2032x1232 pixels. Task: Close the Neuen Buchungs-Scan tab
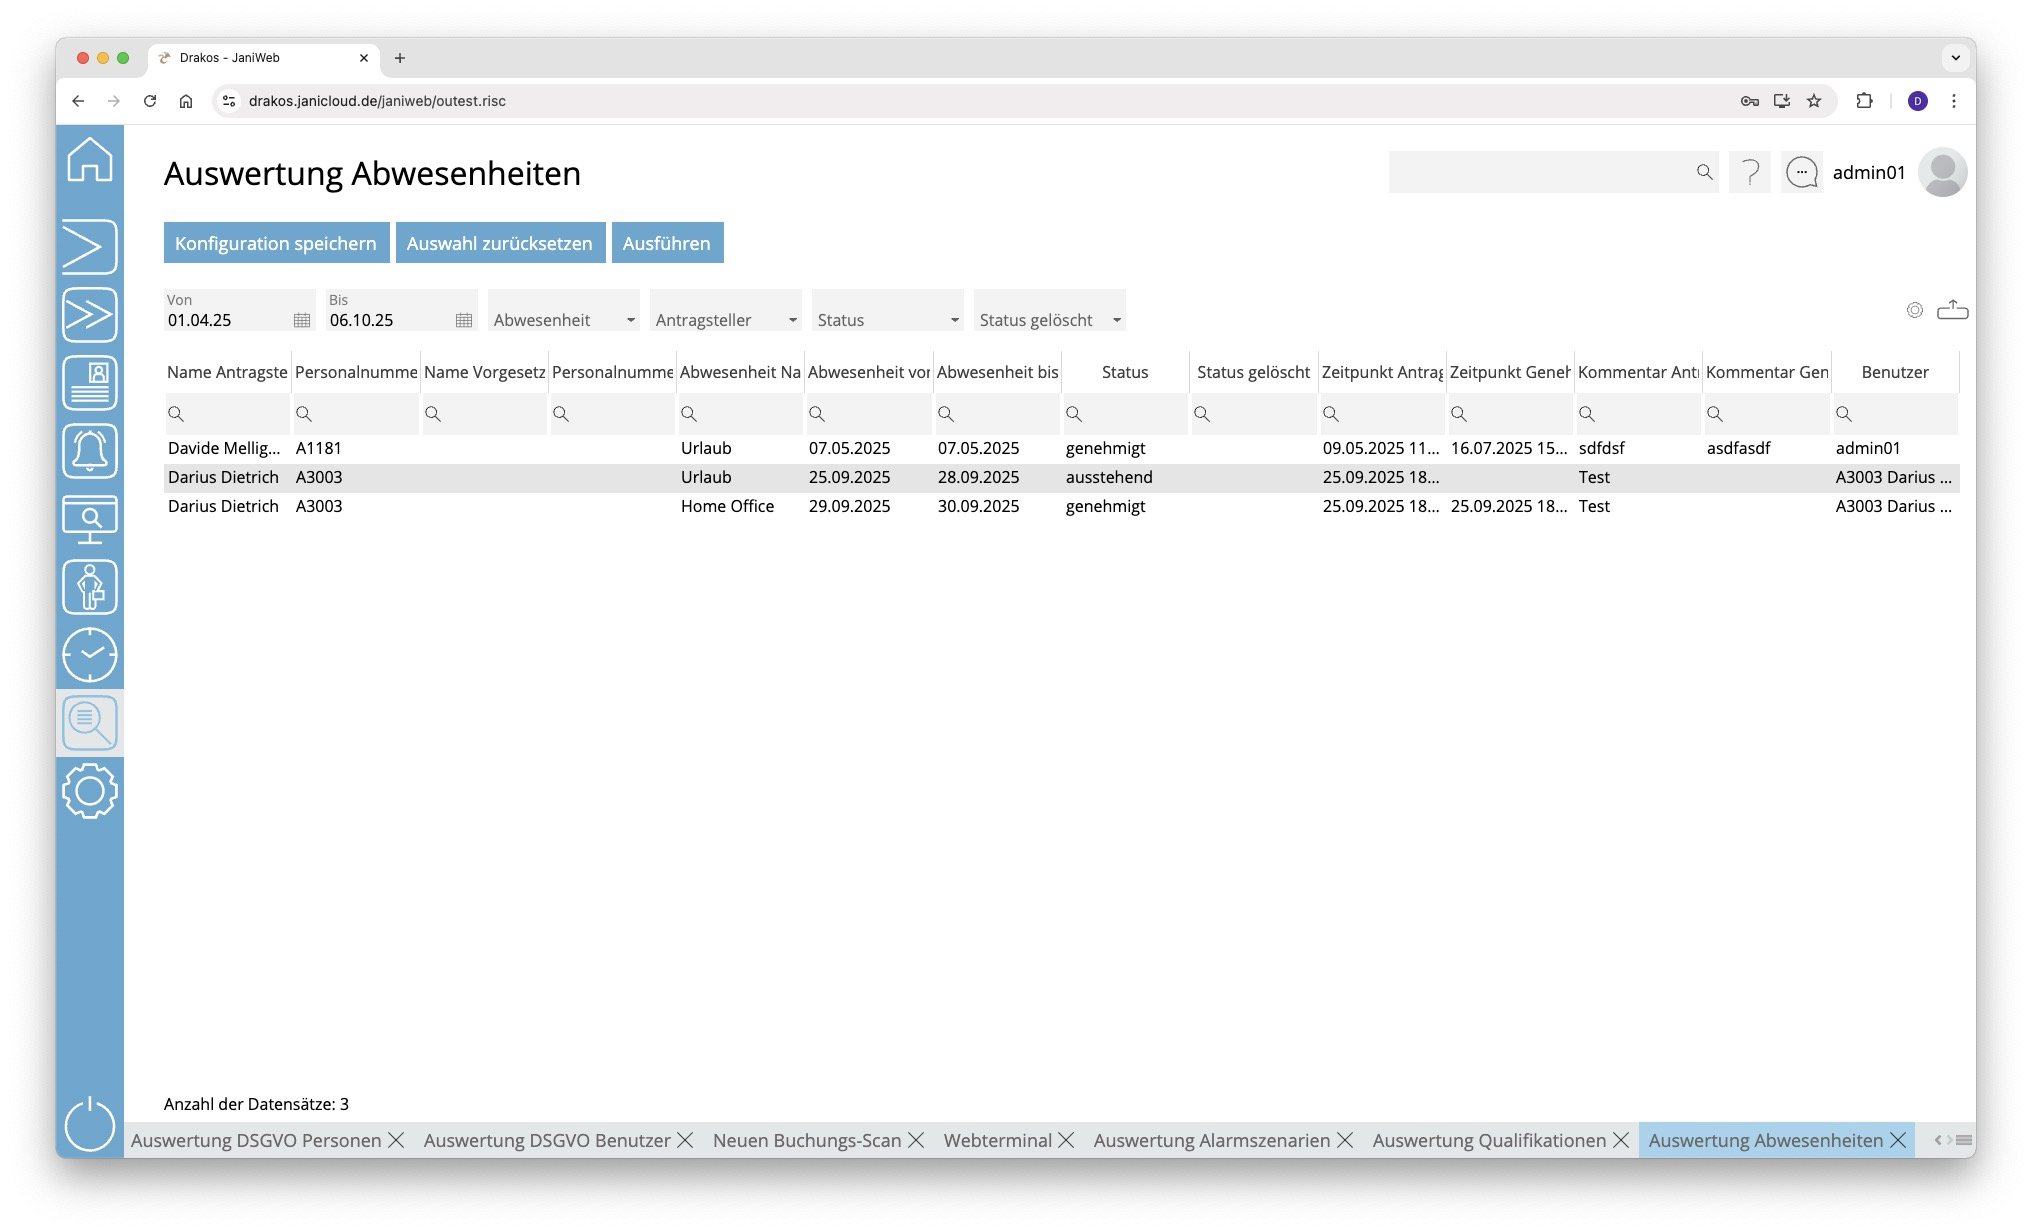(x=916, y=1140)
